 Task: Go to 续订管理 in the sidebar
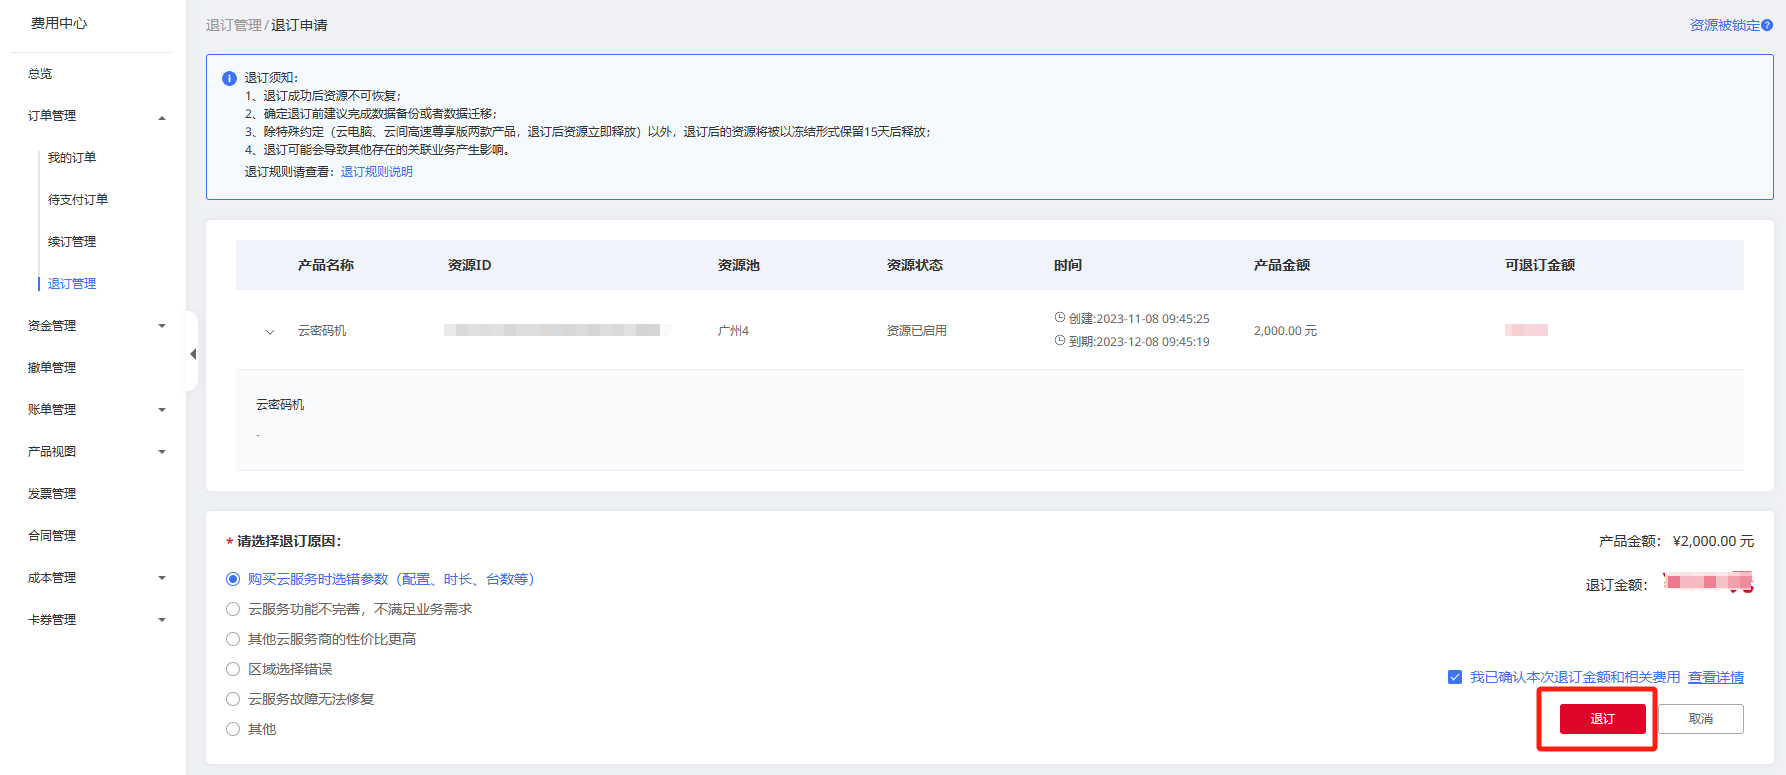coord(72,242)
